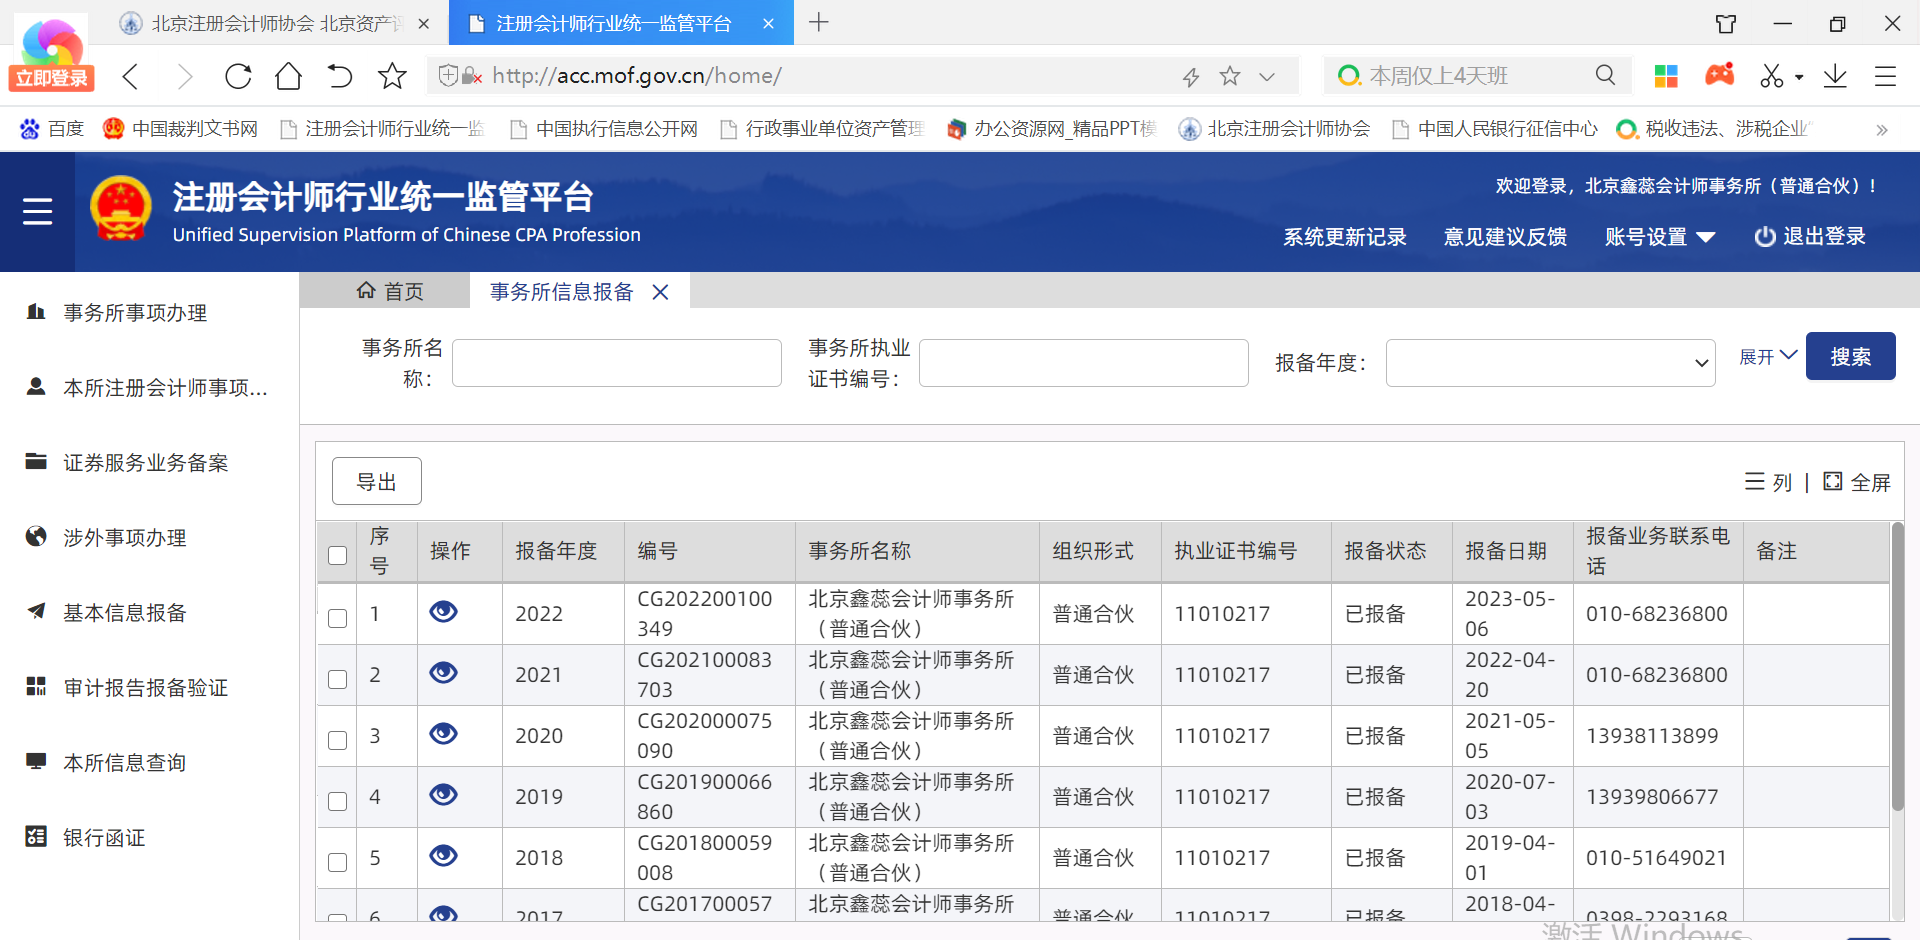Open the 报备年度 dropdown

click(x=1549, y=363)
